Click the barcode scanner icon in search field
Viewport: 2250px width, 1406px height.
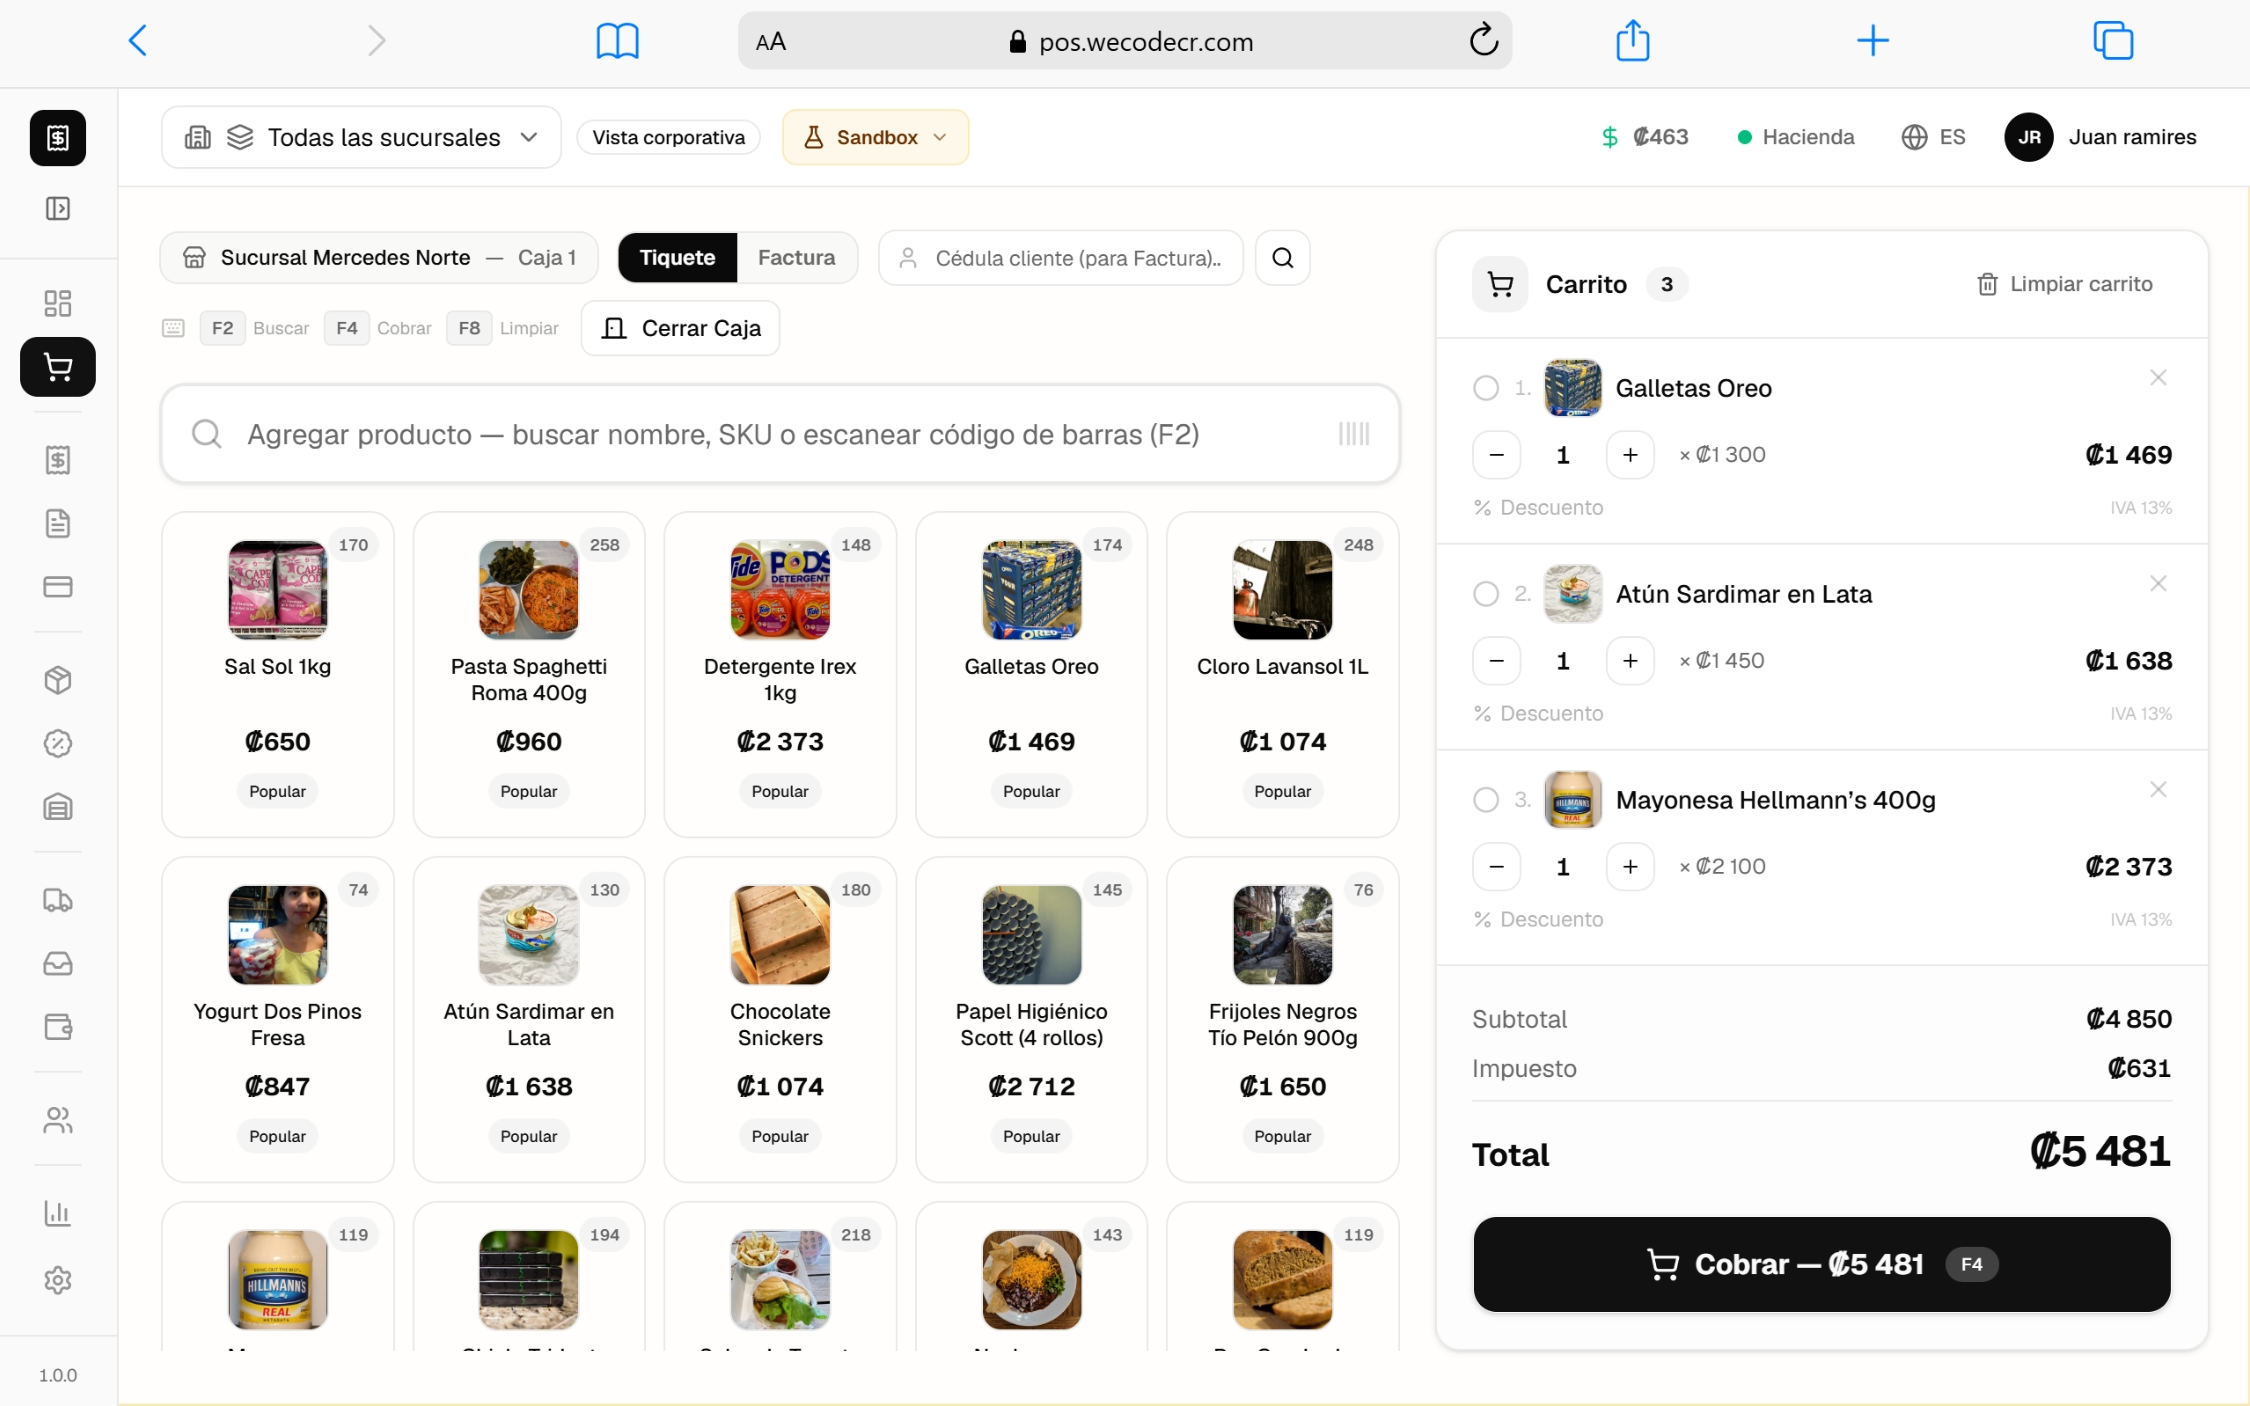[x=1354, y=434]
